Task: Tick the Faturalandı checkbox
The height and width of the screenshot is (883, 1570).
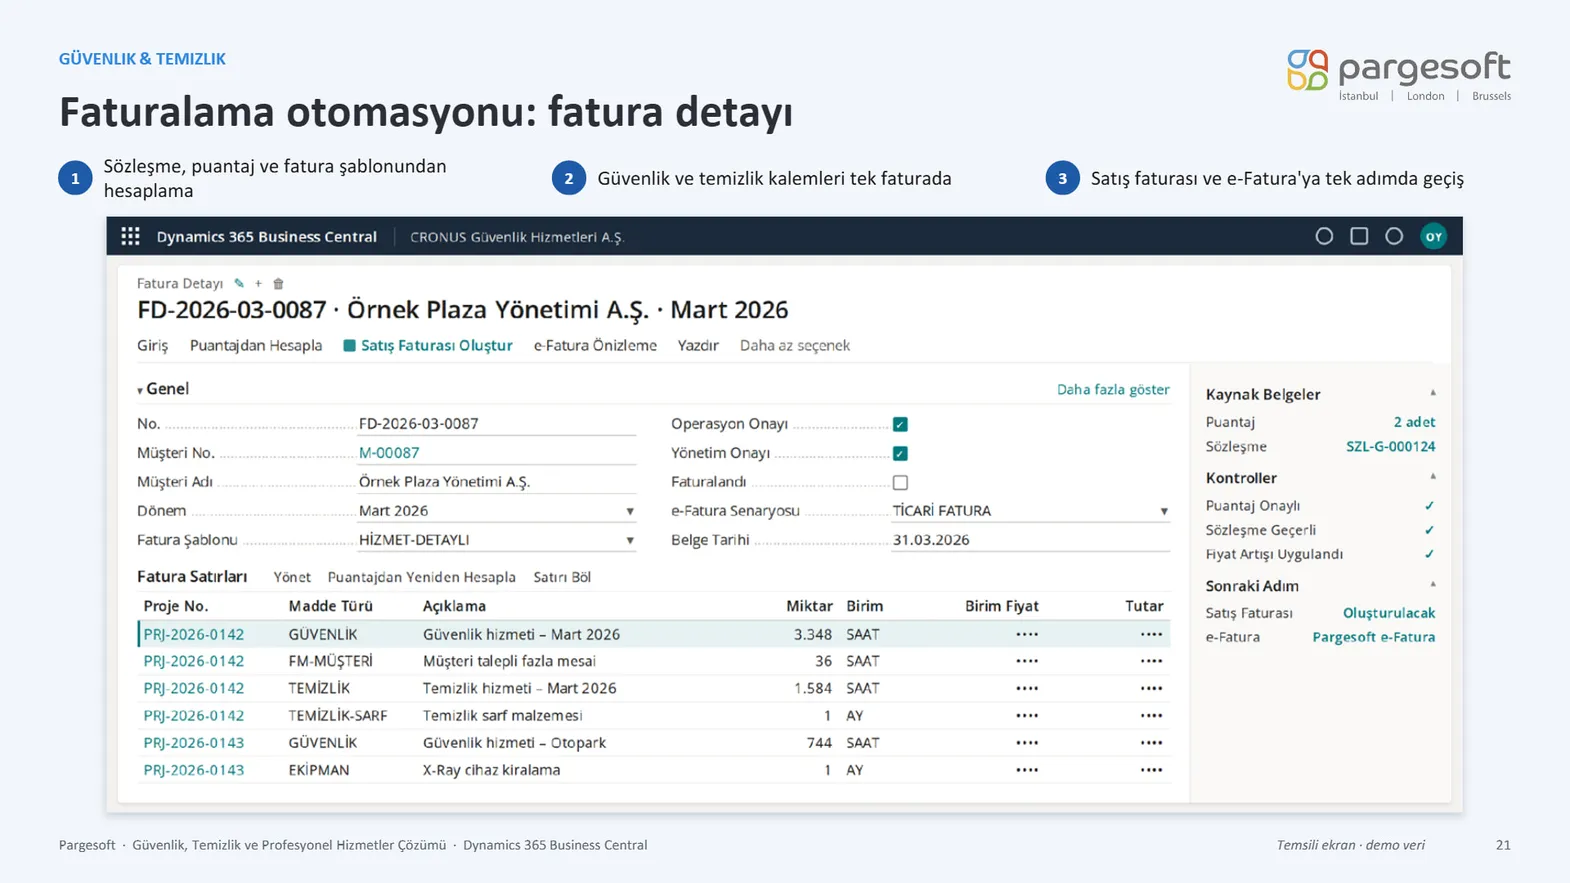Action: tap(900, 482)
